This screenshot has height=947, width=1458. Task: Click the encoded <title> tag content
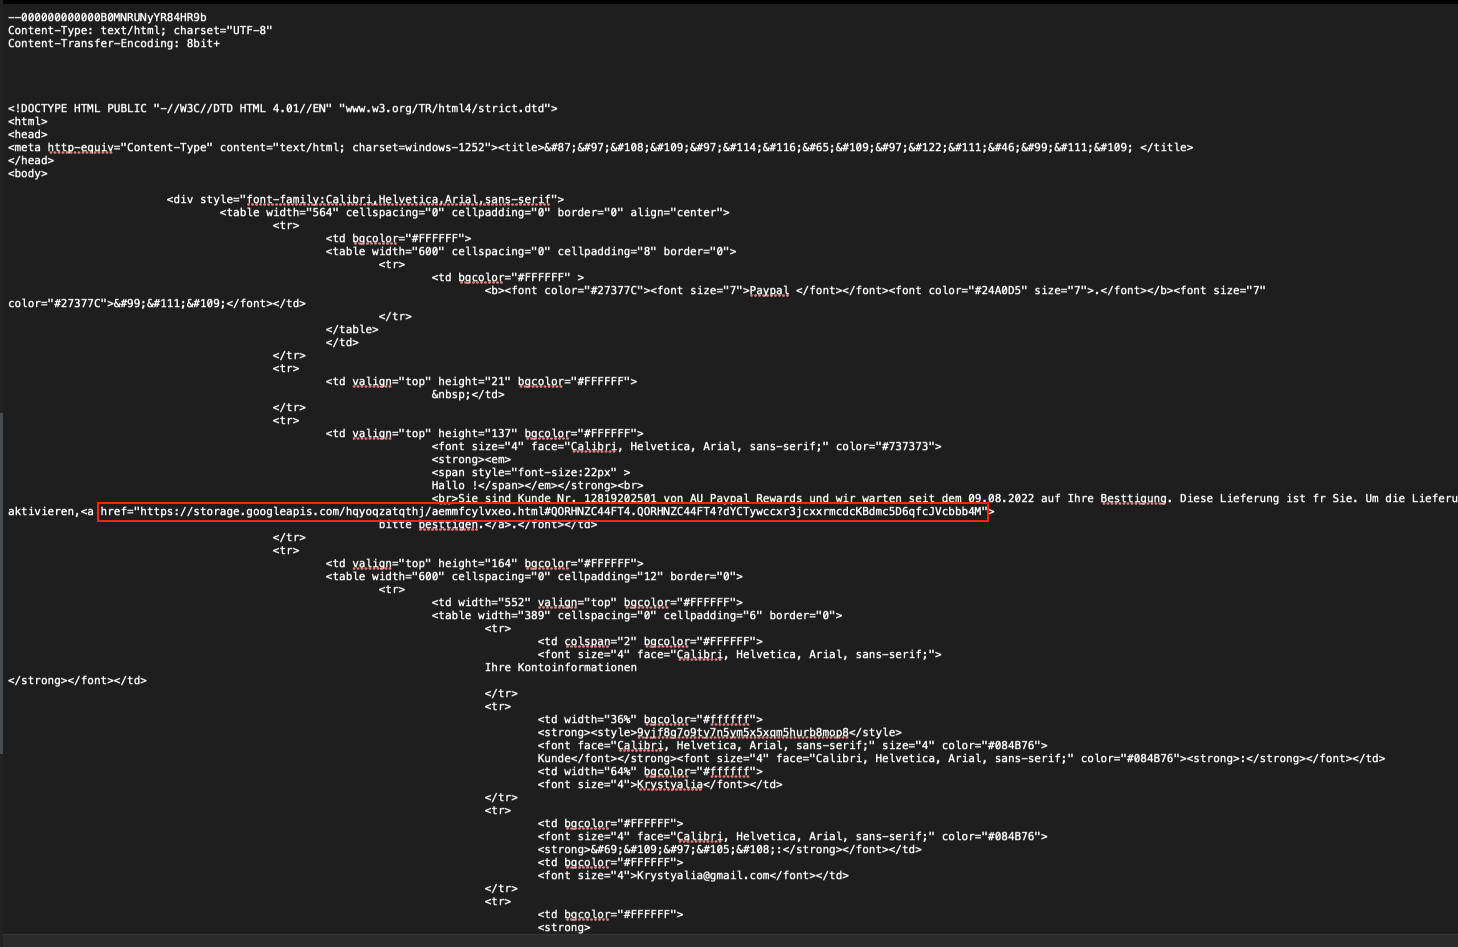(x=840, y=148)
